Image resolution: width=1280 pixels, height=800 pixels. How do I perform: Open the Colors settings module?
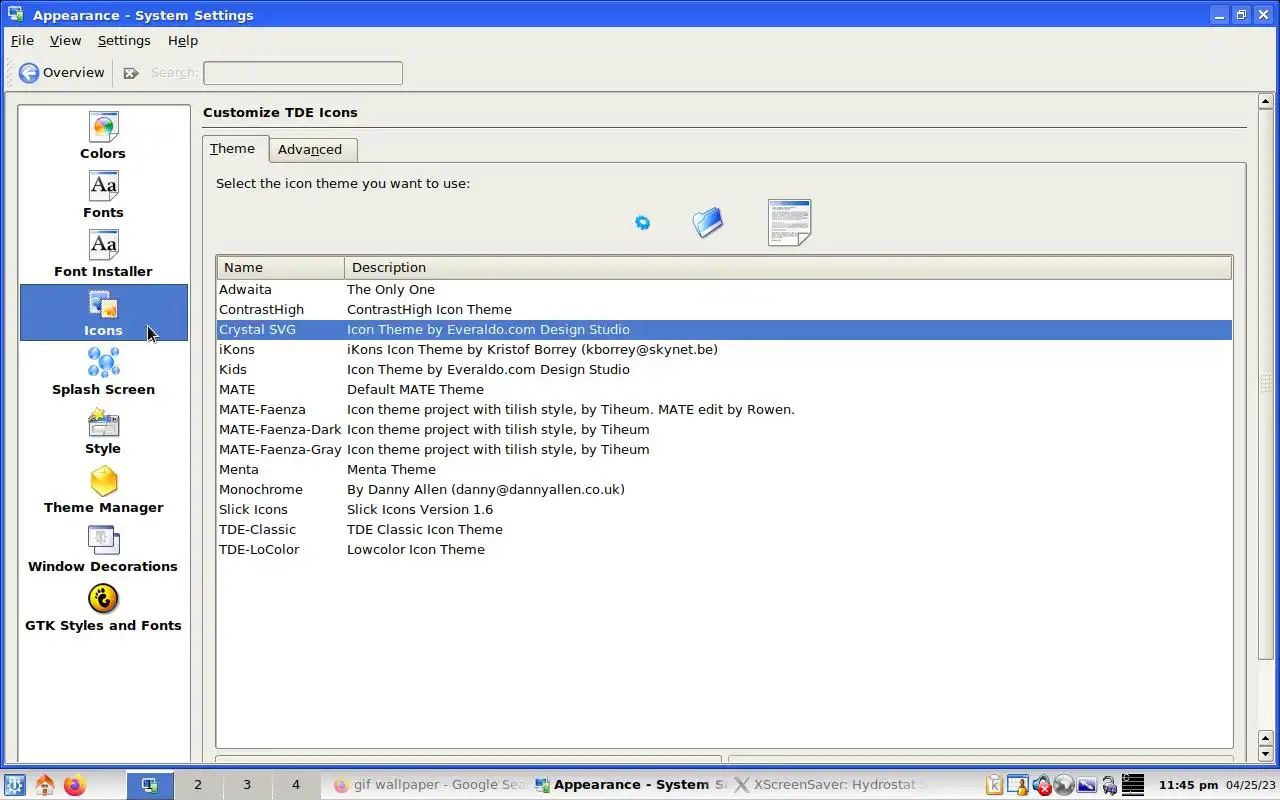point(103,137)
